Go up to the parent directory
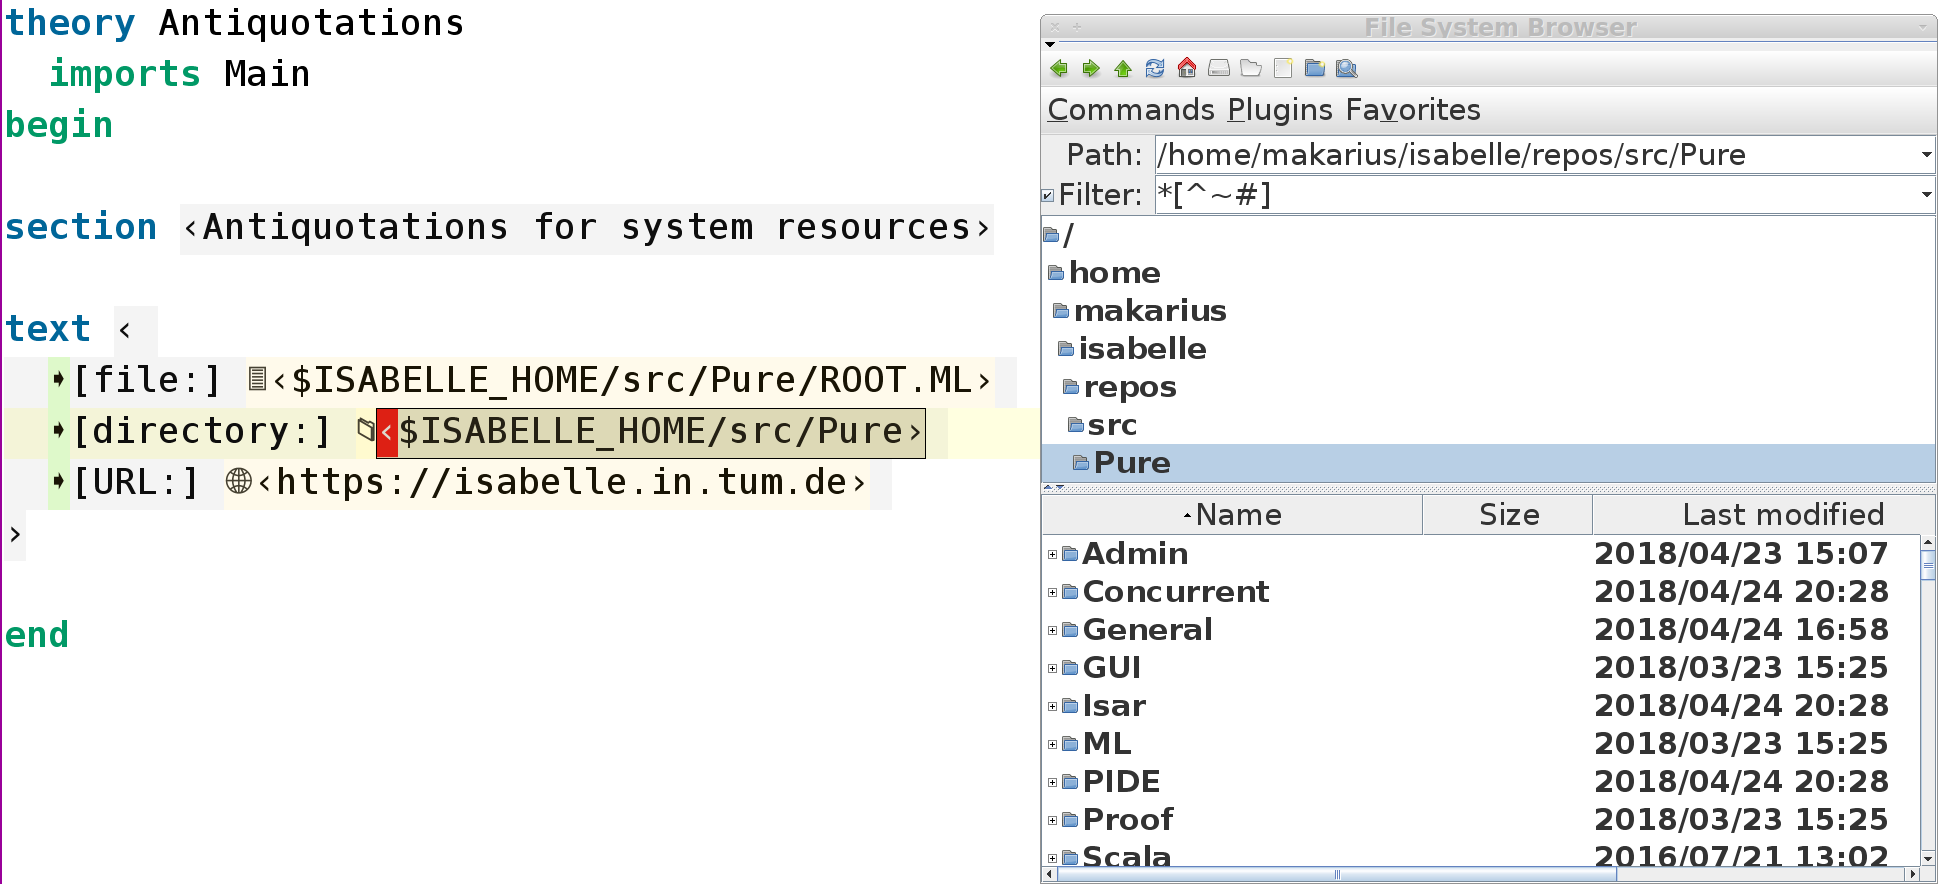The image size is (1938, 884). pos(1123,68)
